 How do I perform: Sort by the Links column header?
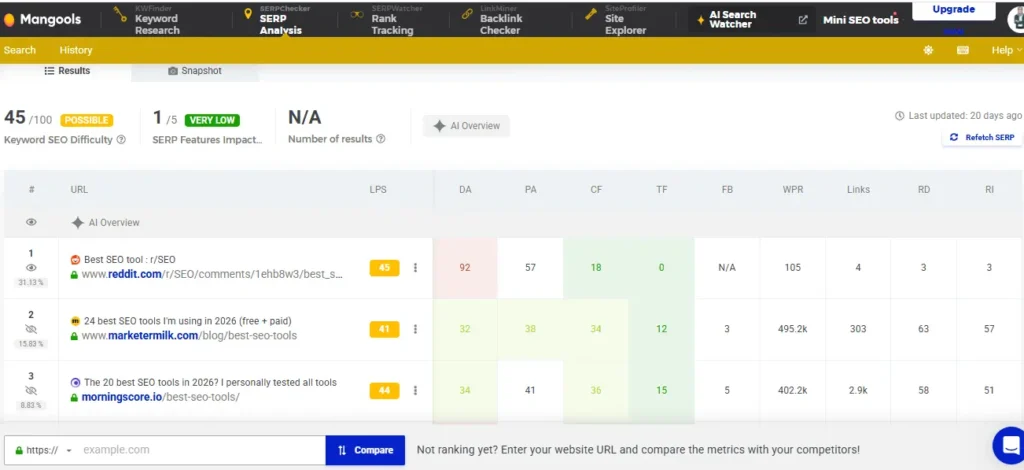point(858,189)
